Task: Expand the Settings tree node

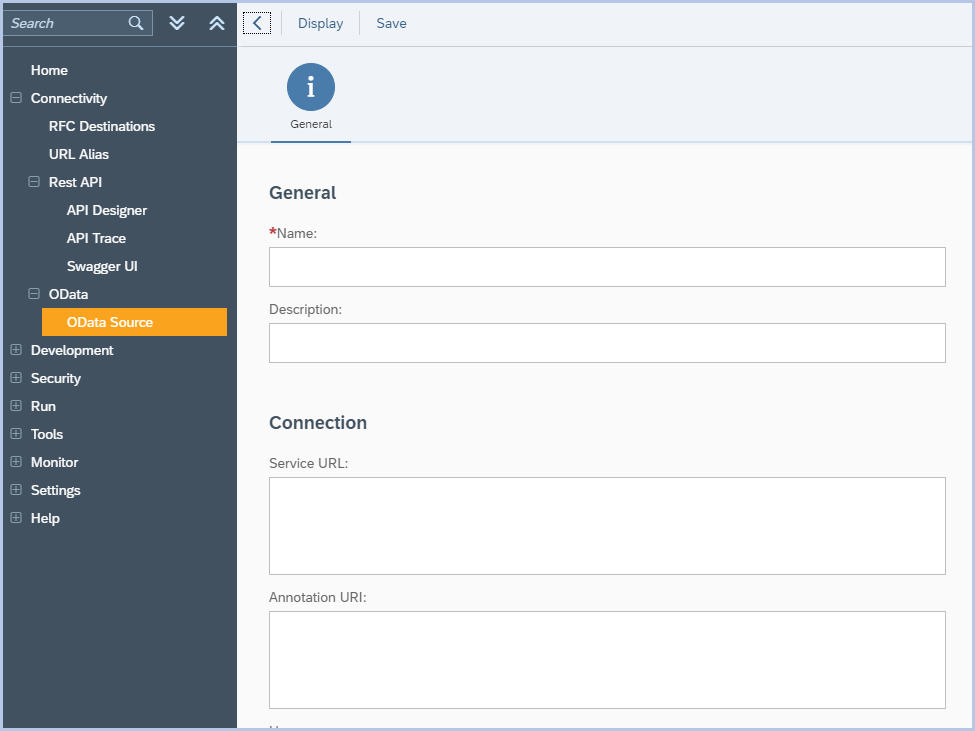Action: coord(15,490)
